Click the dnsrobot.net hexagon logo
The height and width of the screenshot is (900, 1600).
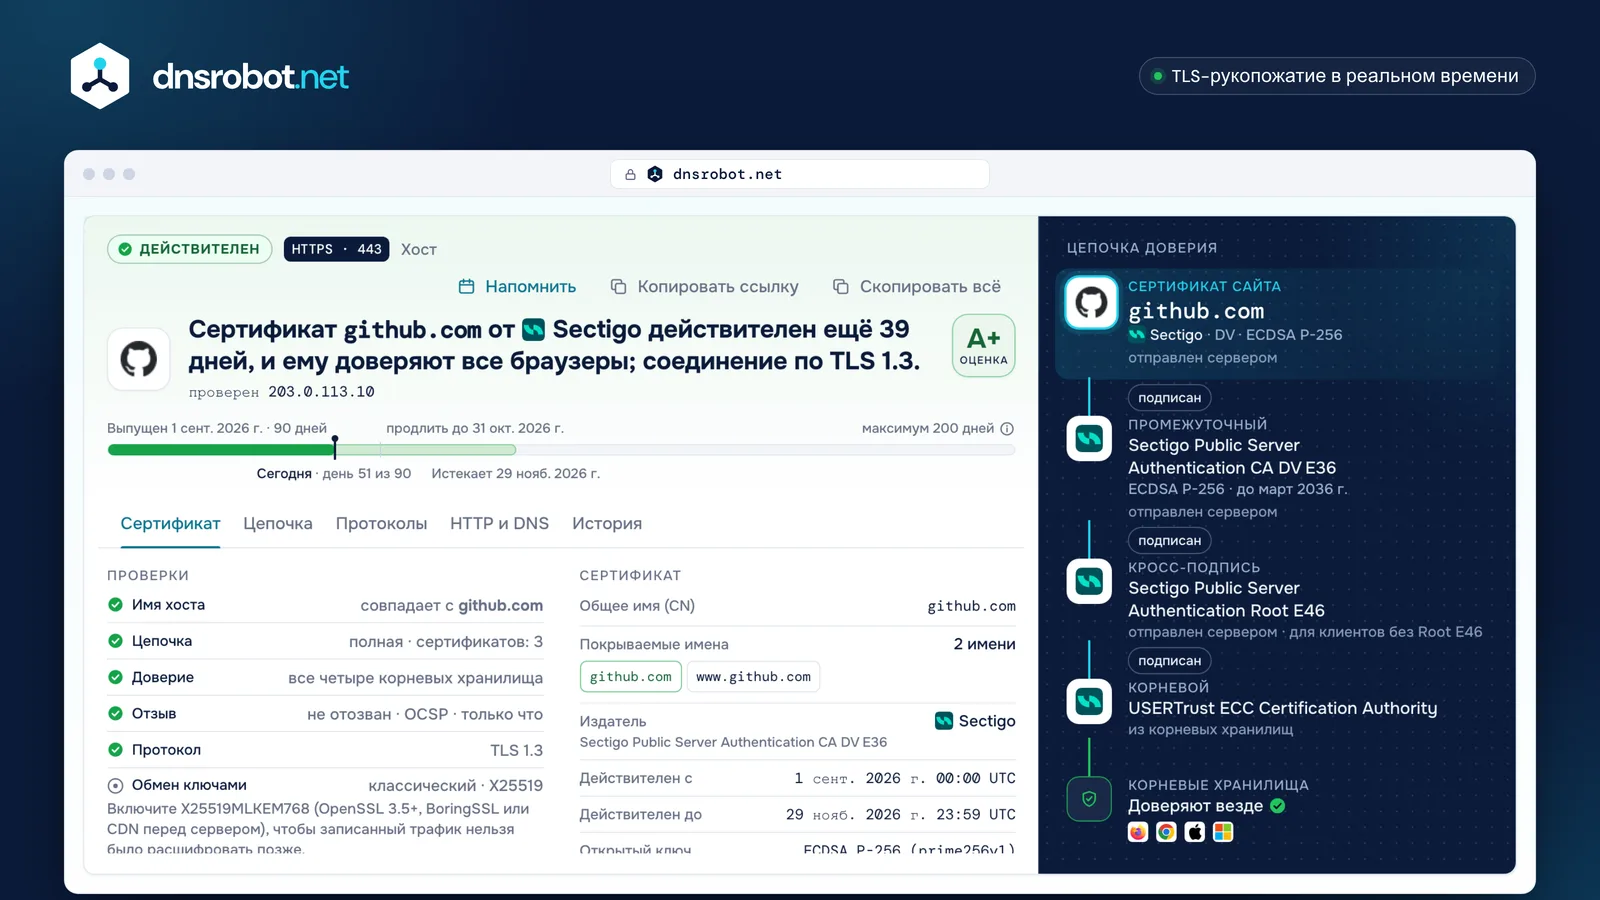click(100, 76)
